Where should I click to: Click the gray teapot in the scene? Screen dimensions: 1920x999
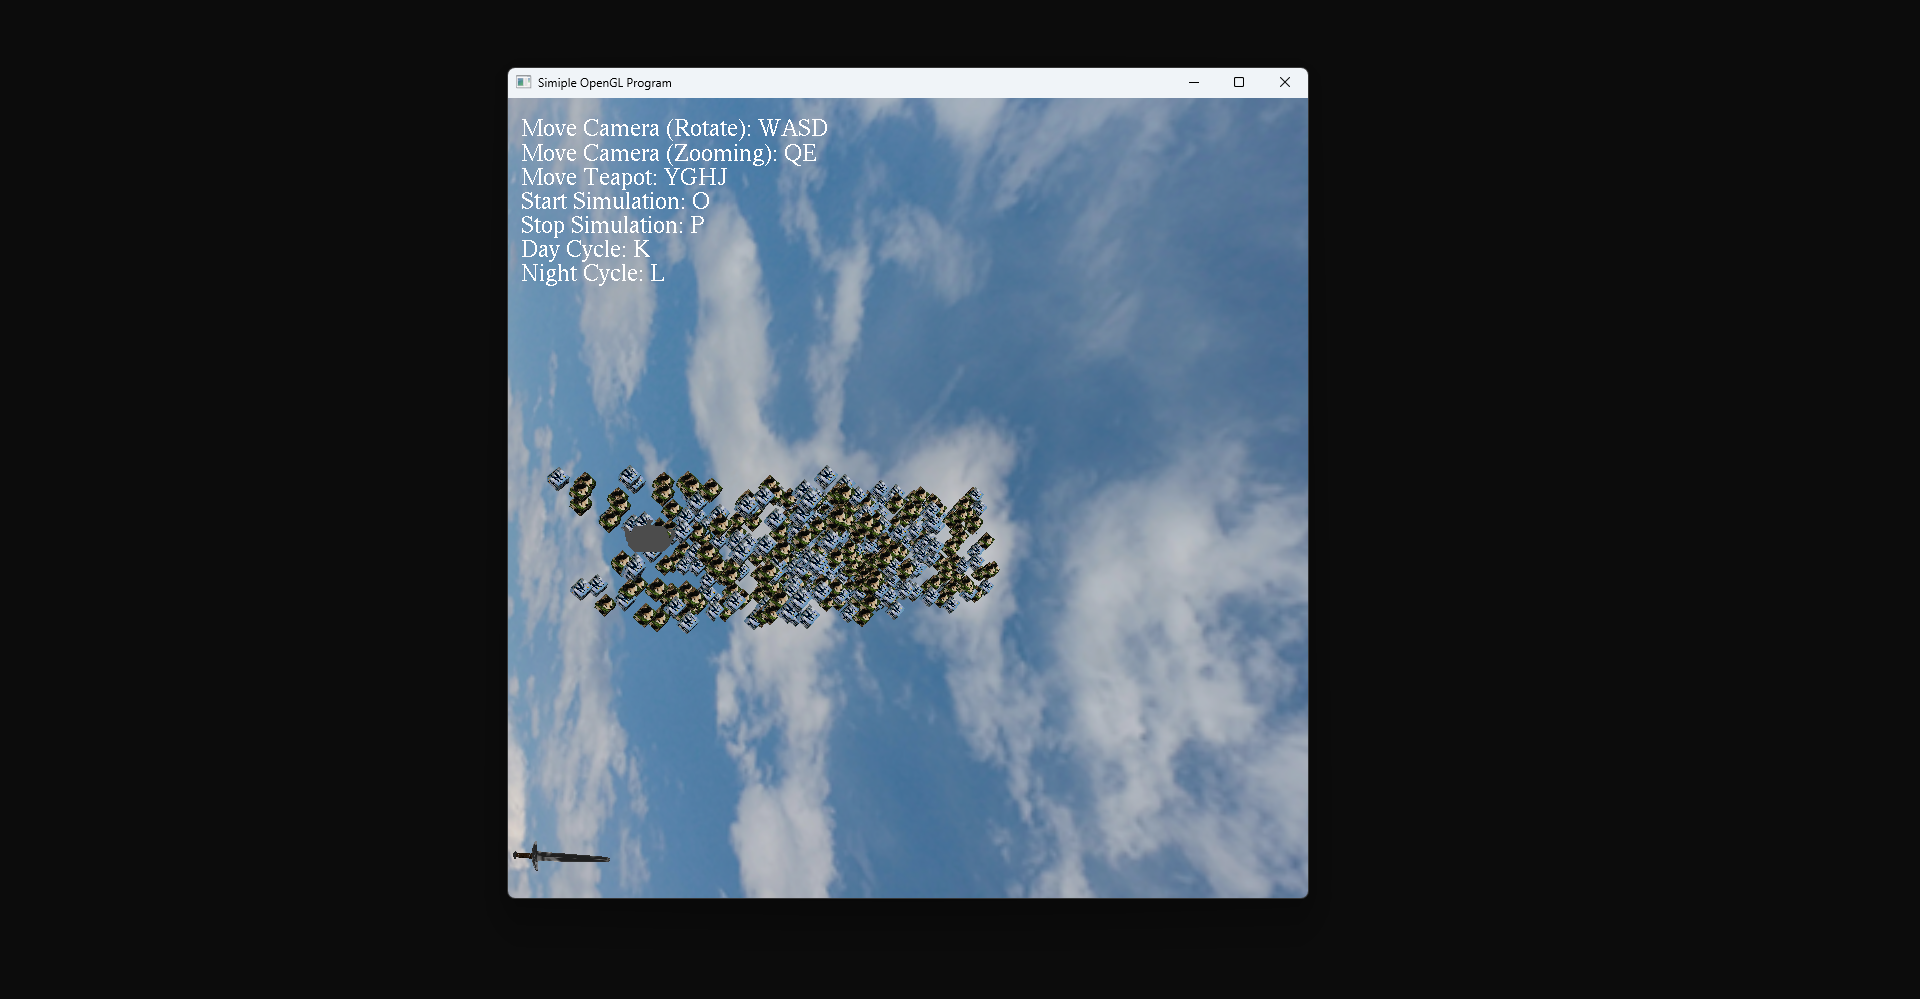tap(647, 538)
